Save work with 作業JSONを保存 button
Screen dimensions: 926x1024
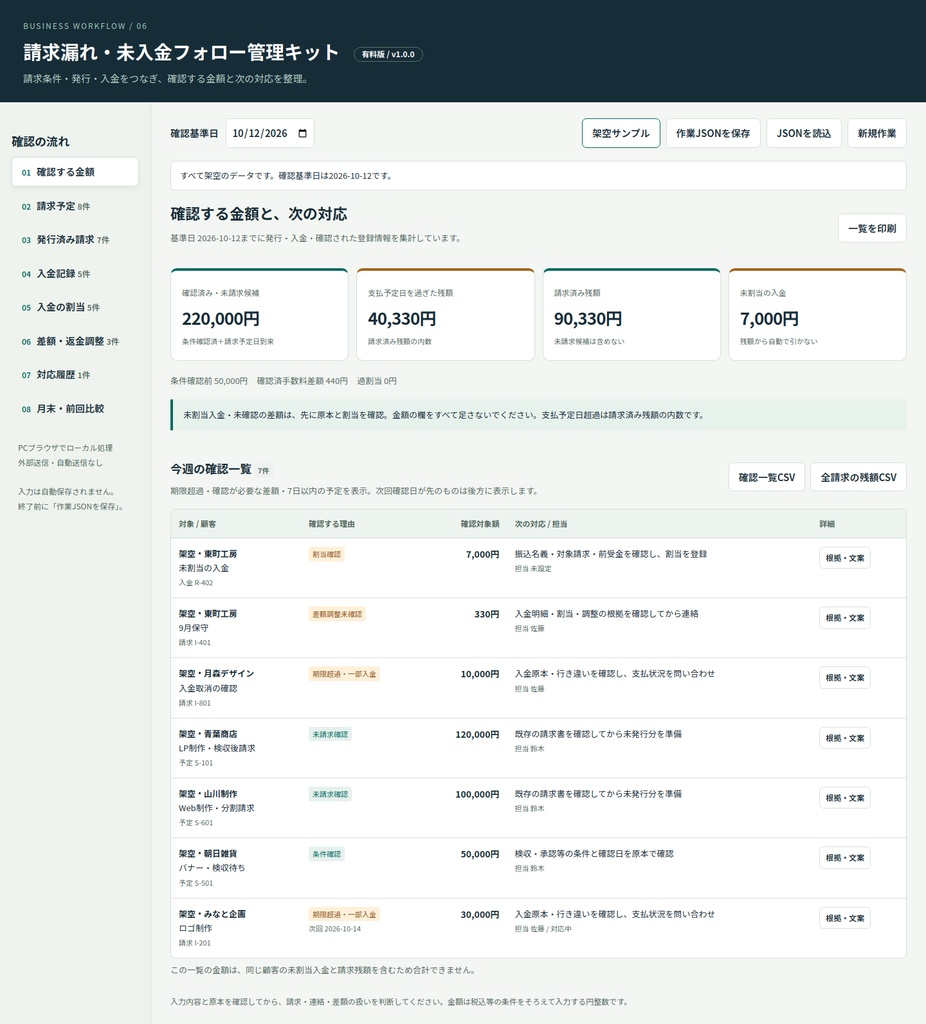pos(712,133)
